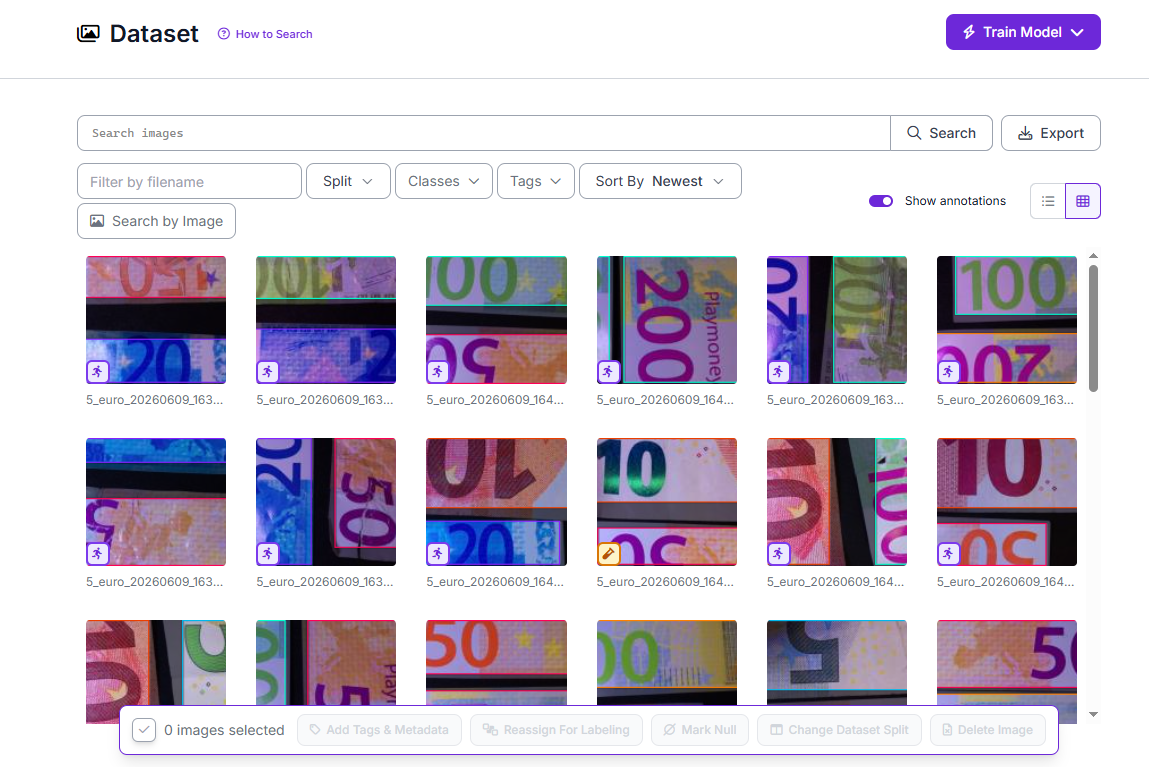This screenshot has width=1149, height=767.
Task: Click filename under the 200 Playmoney thumbnail
Action: click(x=665, y=399)
